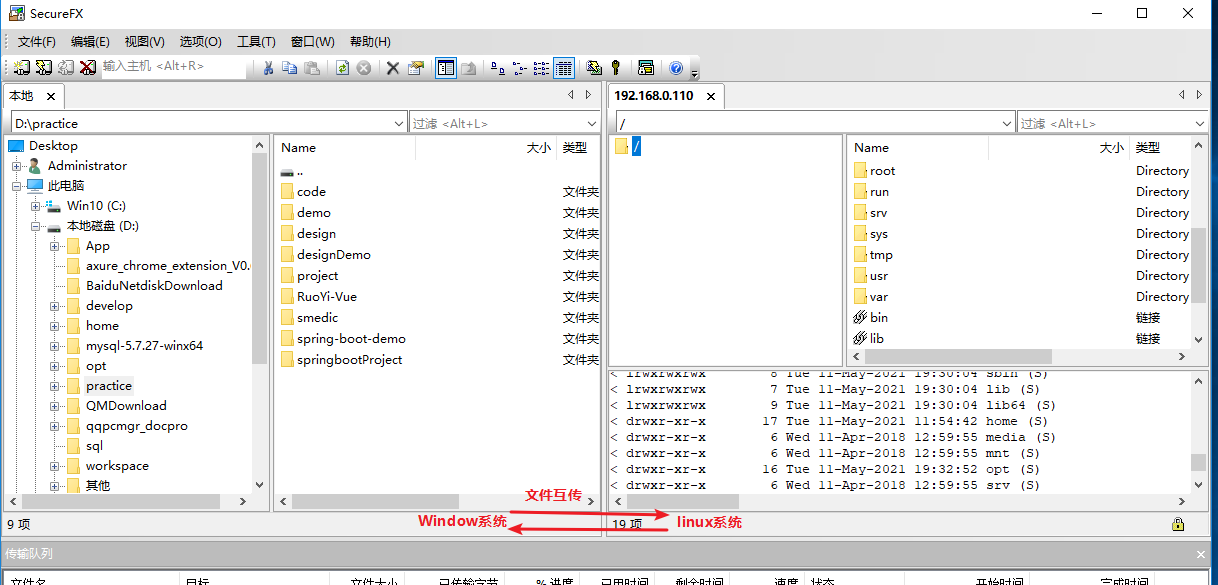
Task: Click the black X Delete icon
Action: (x=393, y=68)
